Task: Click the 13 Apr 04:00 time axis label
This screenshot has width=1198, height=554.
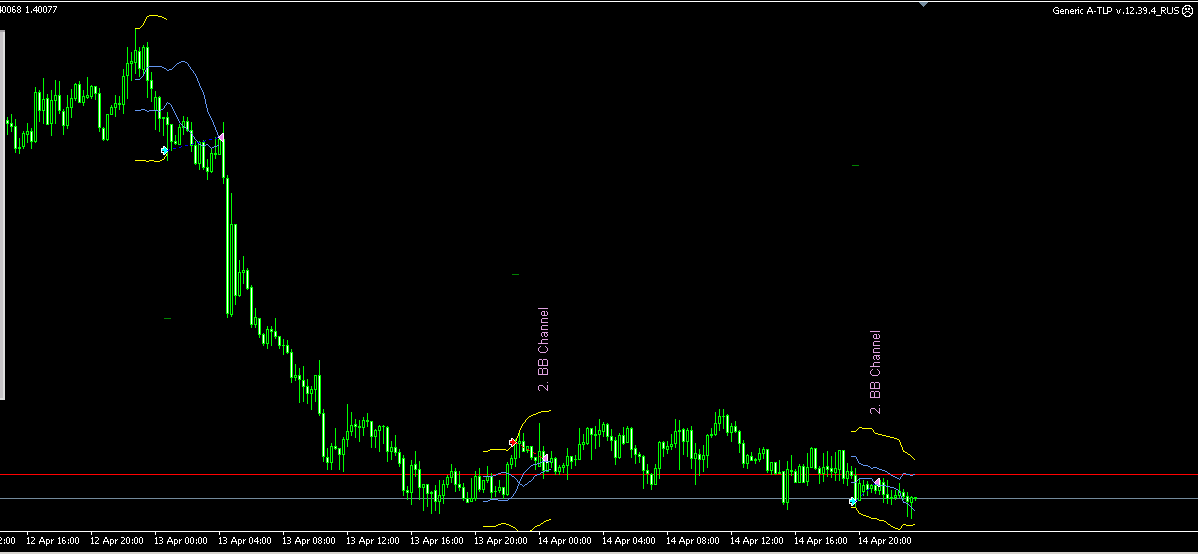Action: tap(245, 541)
